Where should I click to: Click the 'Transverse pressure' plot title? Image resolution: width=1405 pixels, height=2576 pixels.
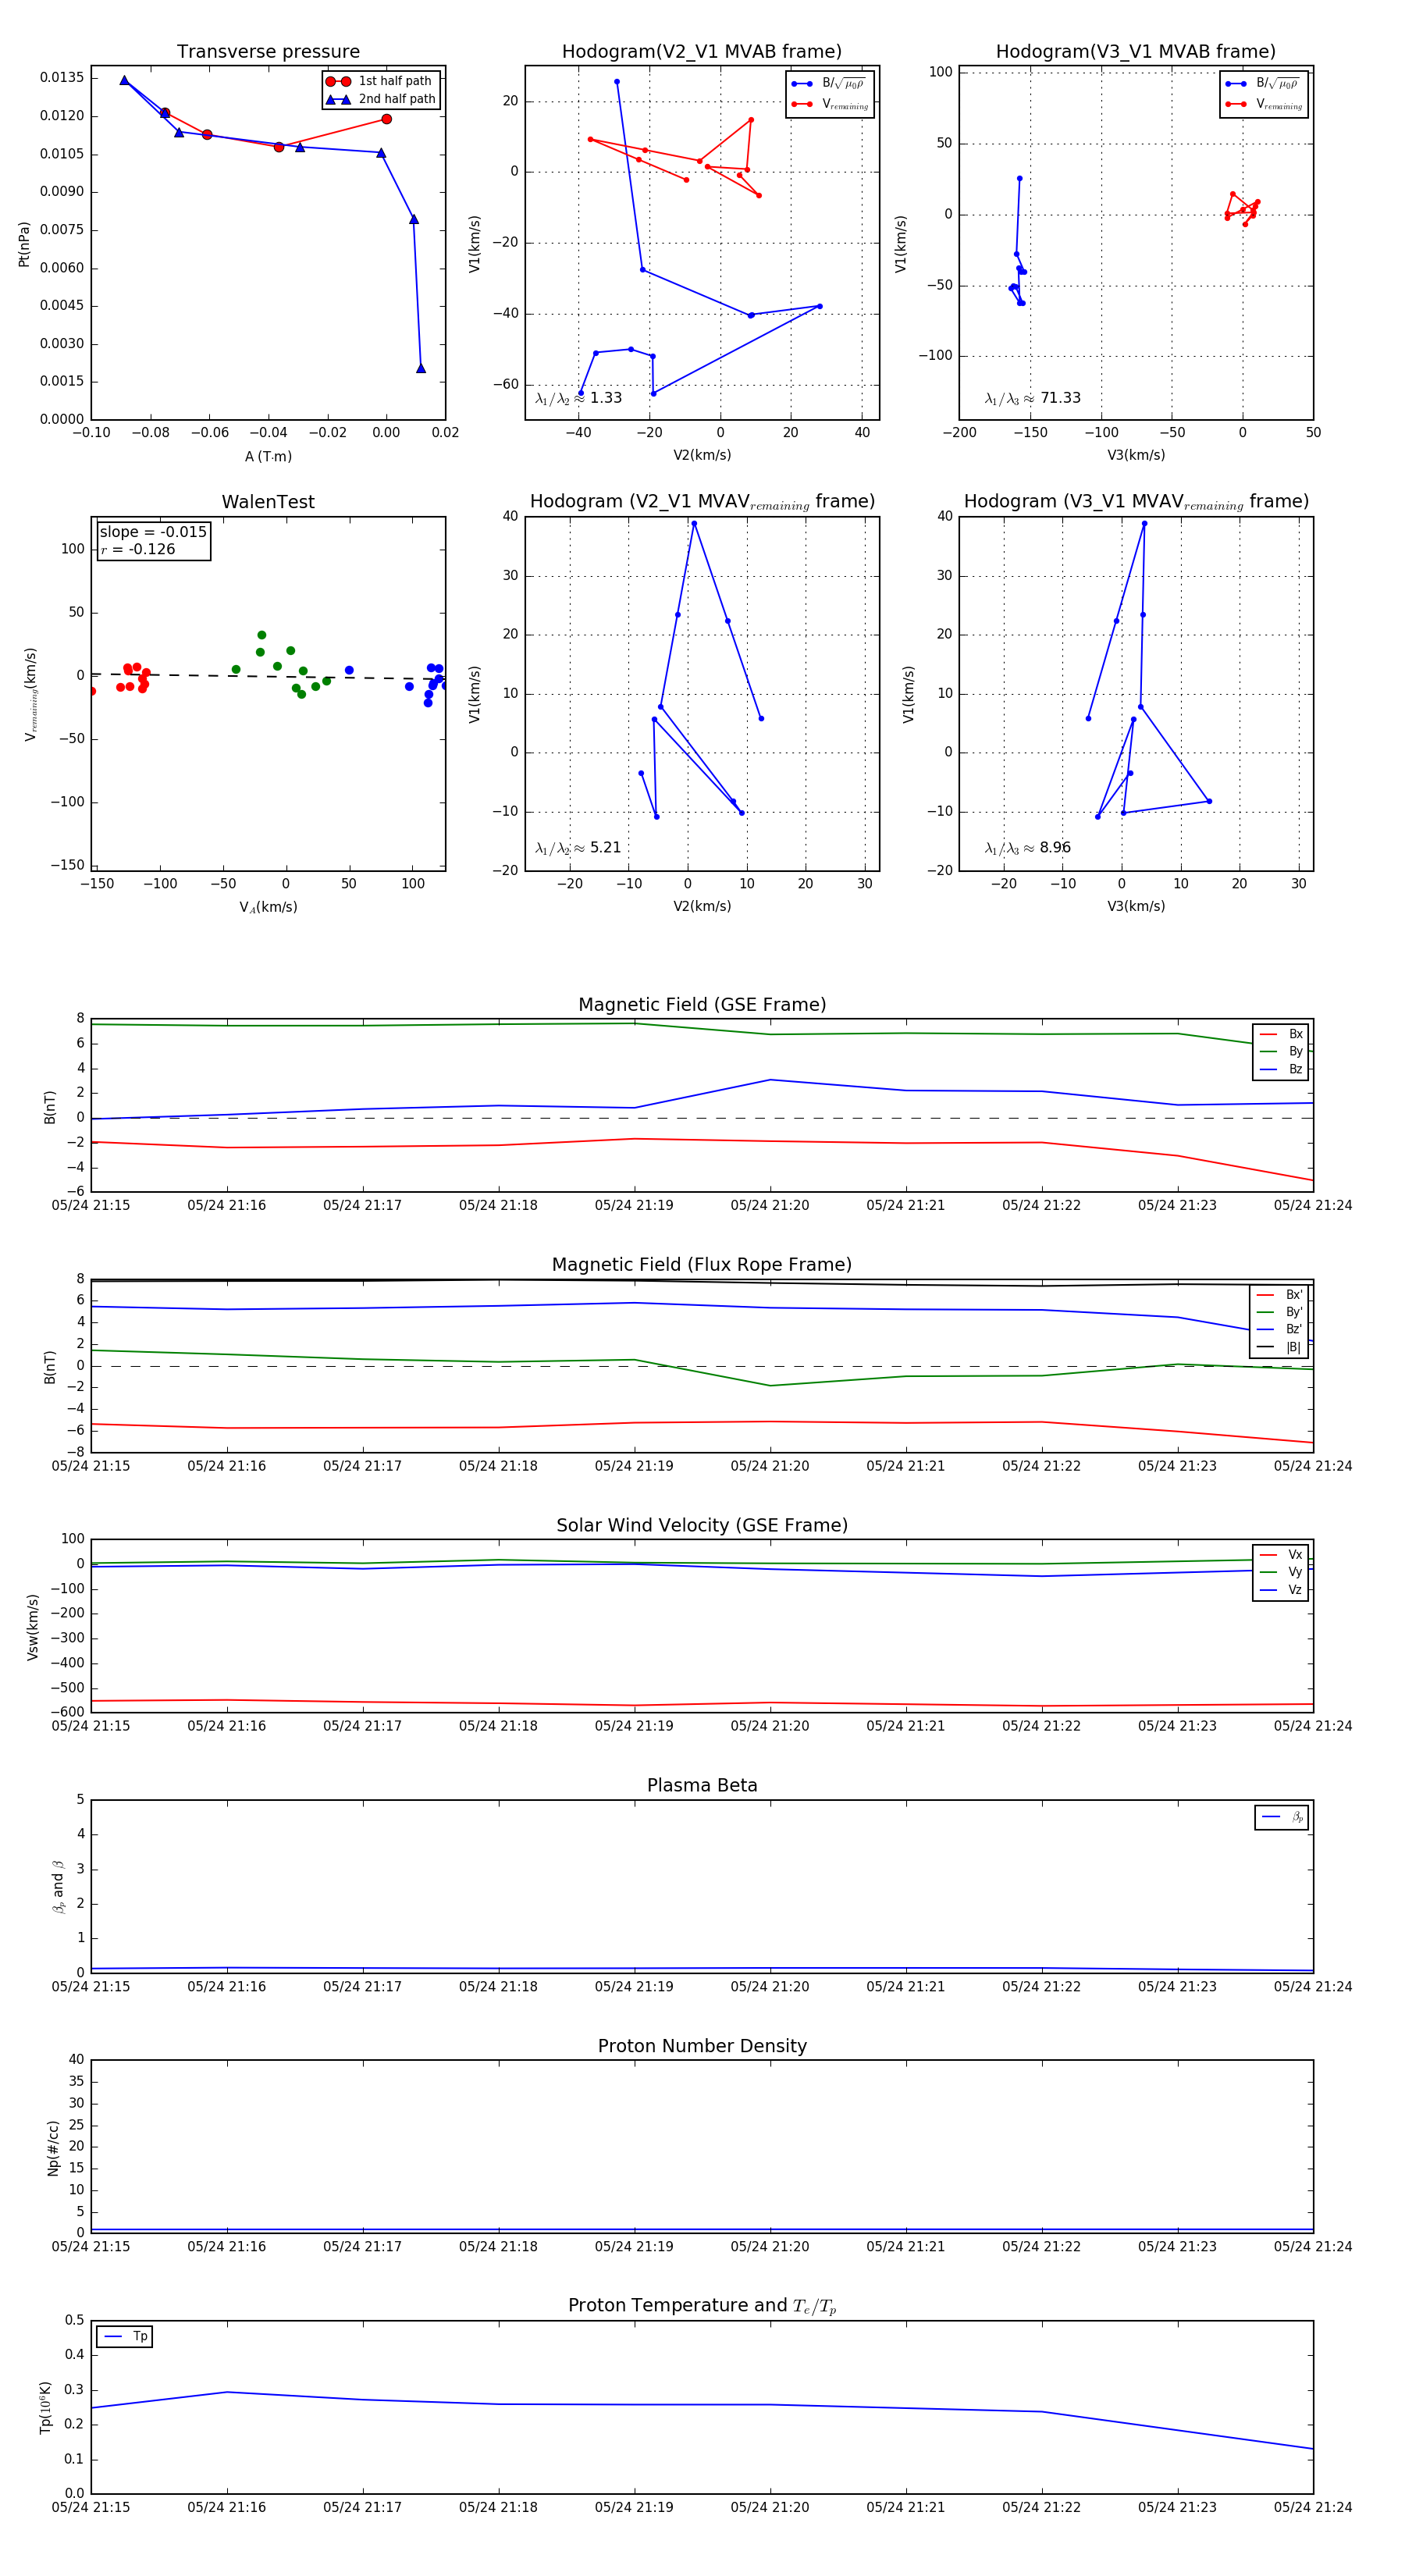(x=268, y=52)
